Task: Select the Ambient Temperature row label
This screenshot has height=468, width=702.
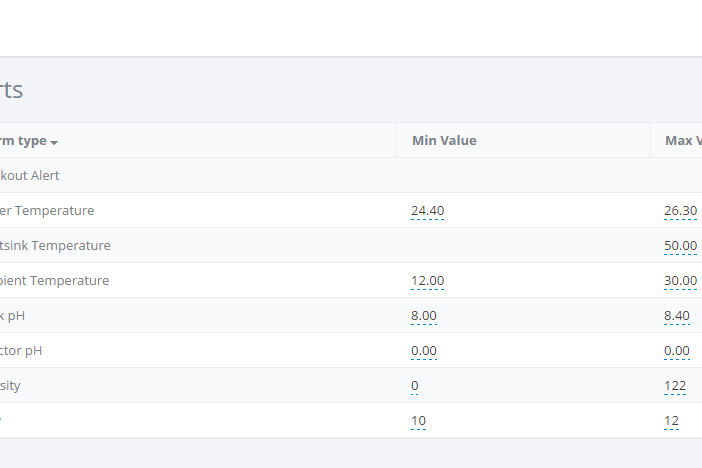Action: pos(54,280)
